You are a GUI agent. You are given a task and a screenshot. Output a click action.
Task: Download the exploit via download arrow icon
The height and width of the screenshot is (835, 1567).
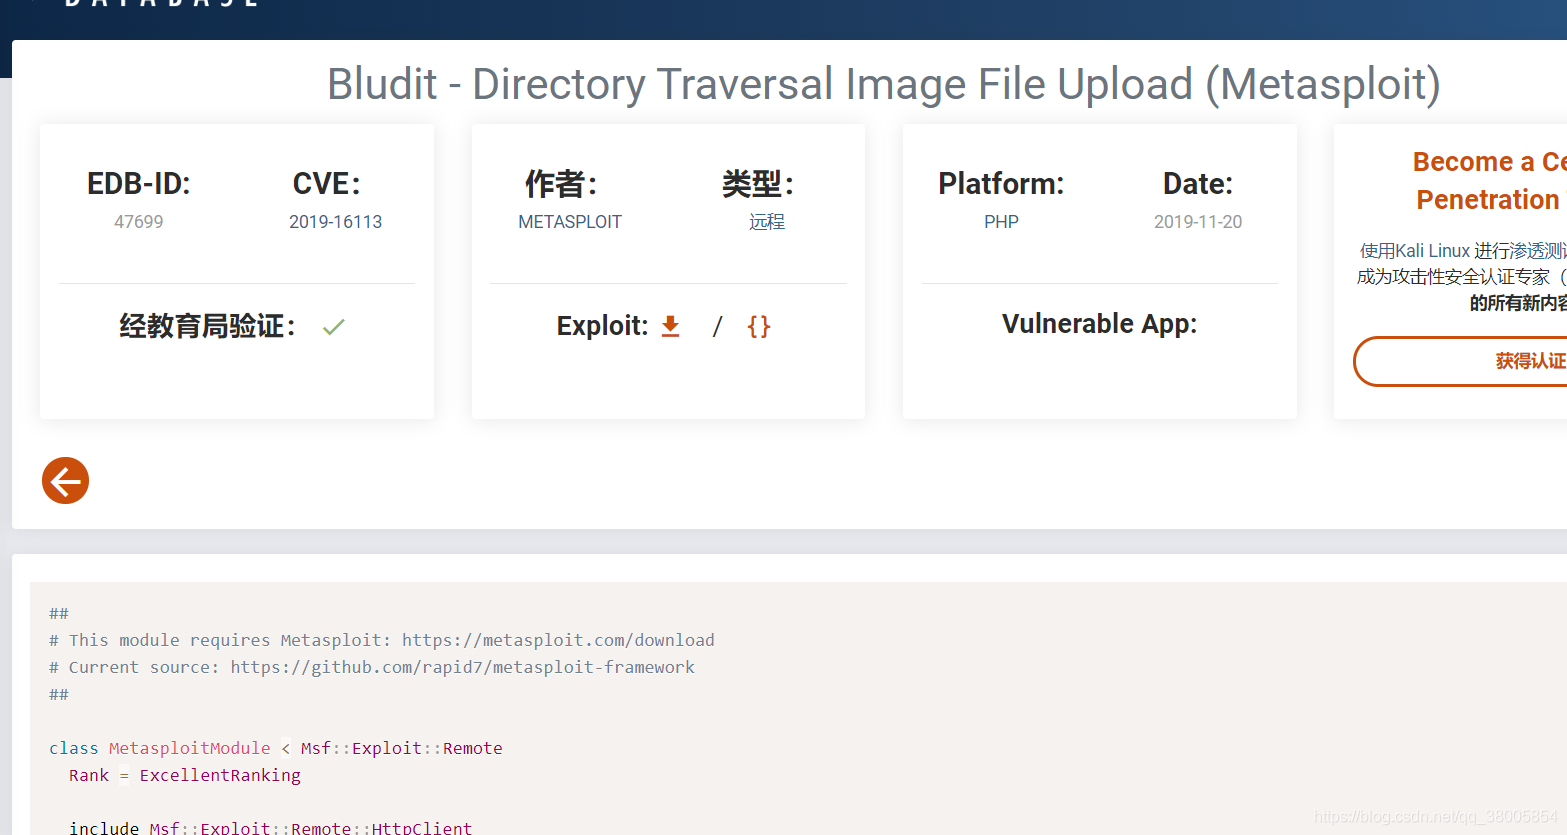pos(671,326)
